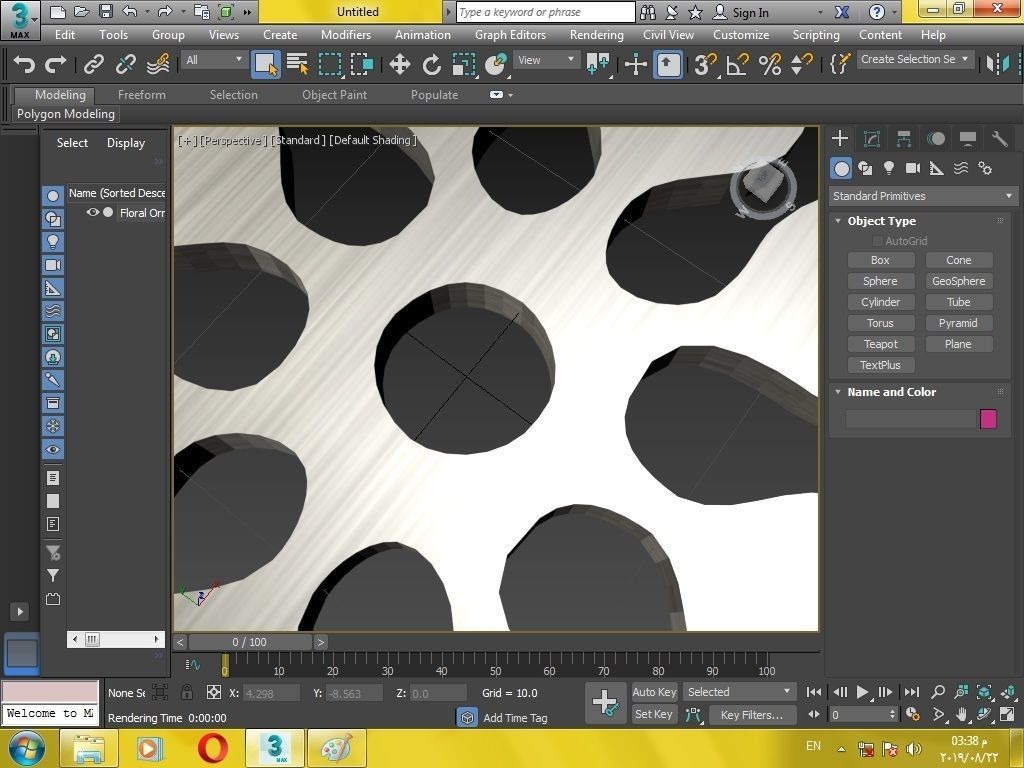This screenshot has height=768, width=1024.
Task: Switch to the Object Paint ribbon tab
Action: (334, 95)
